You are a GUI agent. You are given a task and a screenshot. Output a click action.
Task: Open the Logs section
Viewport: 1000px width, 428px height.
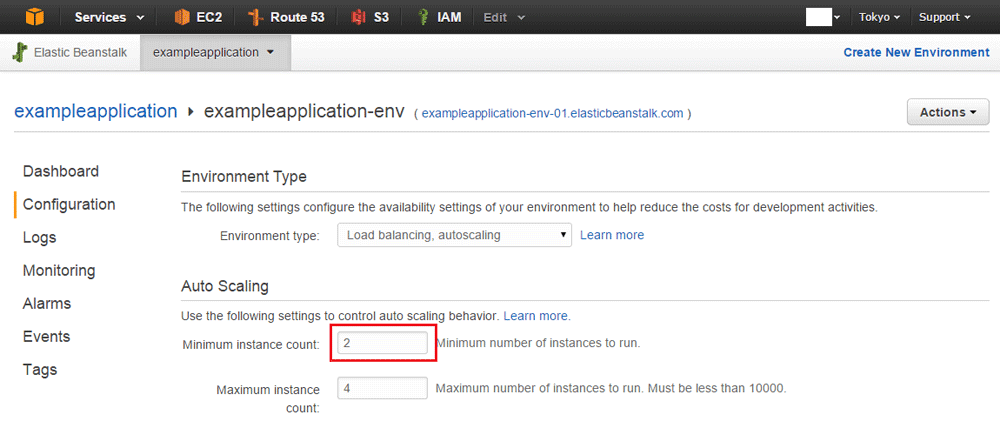click(40, 238)
